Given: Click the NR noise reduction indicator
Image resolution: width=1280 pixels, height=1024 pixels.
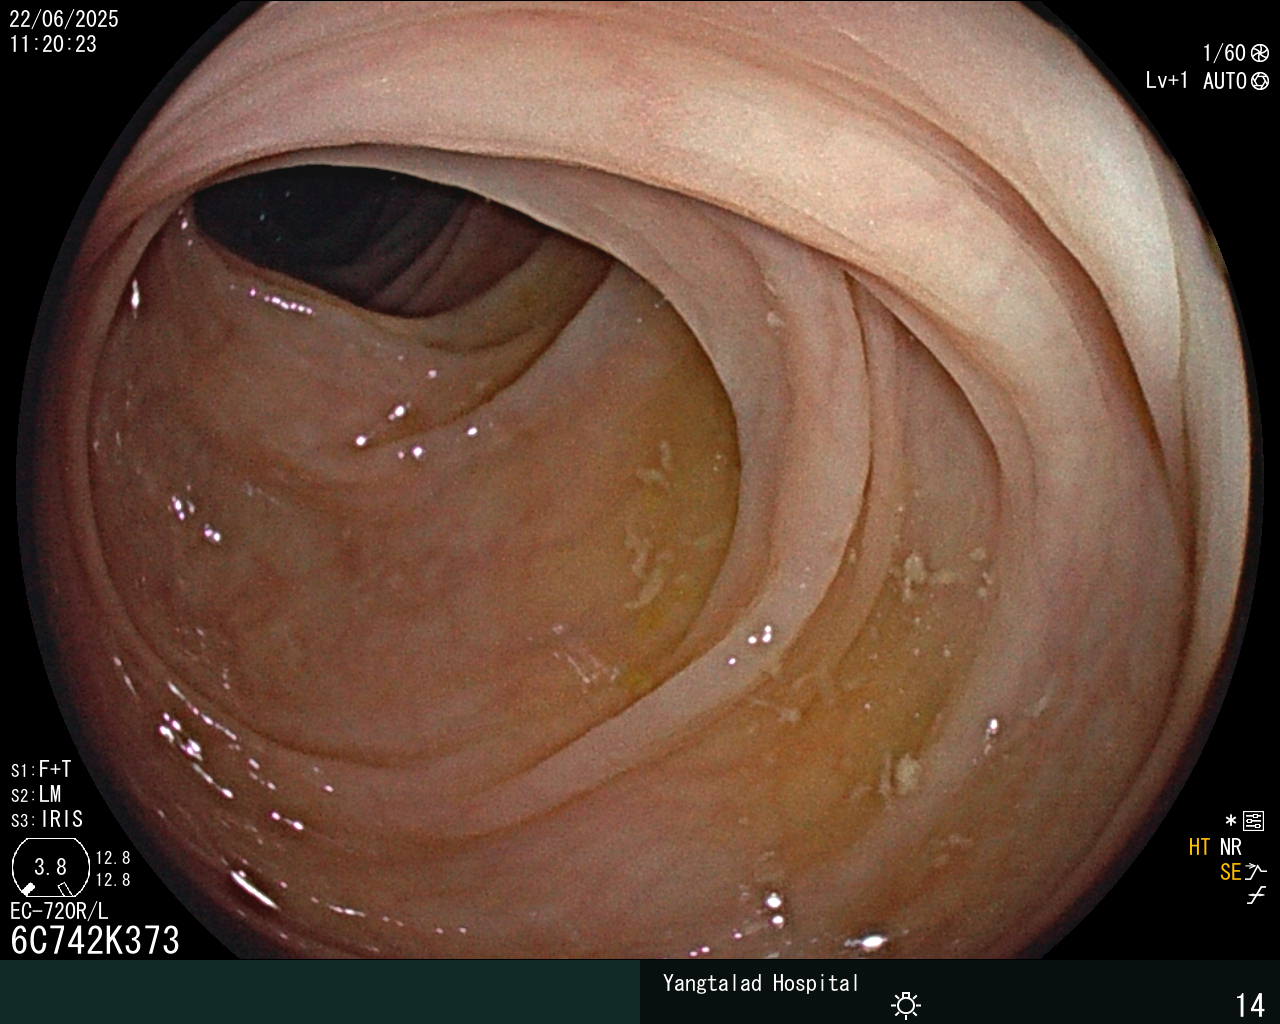Looking at the screenshot, I should click(1230, 847).
